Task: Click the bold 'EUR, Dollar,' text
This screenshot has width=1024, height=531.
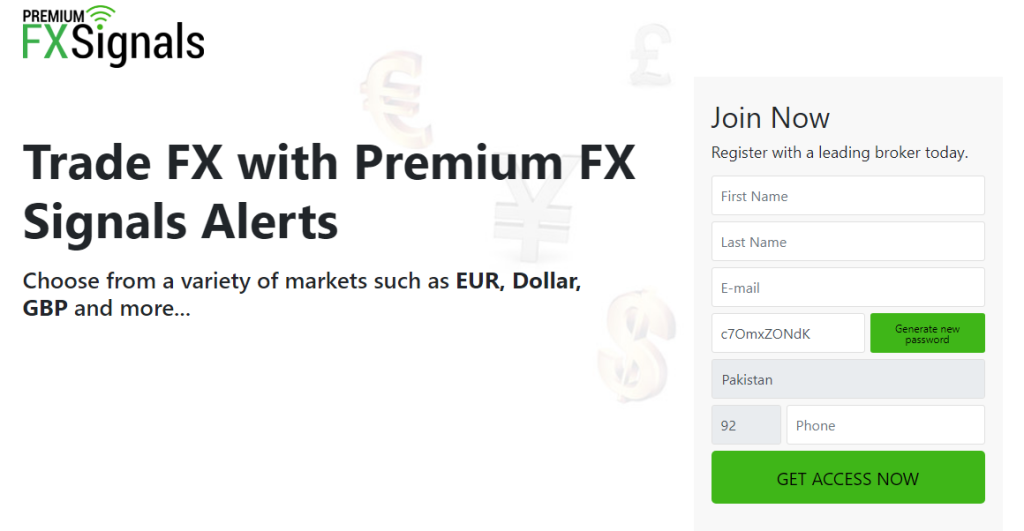Action: 518,281
